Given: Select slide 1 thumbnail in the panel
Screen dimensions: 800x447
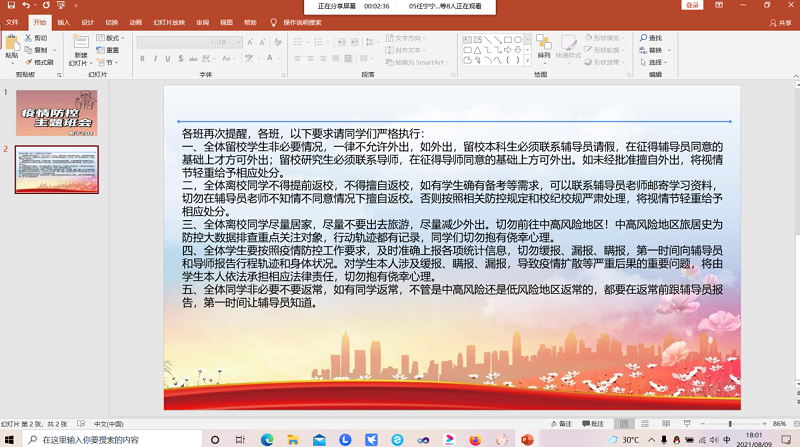Looking at the screenshot, I should click(56, 113).
